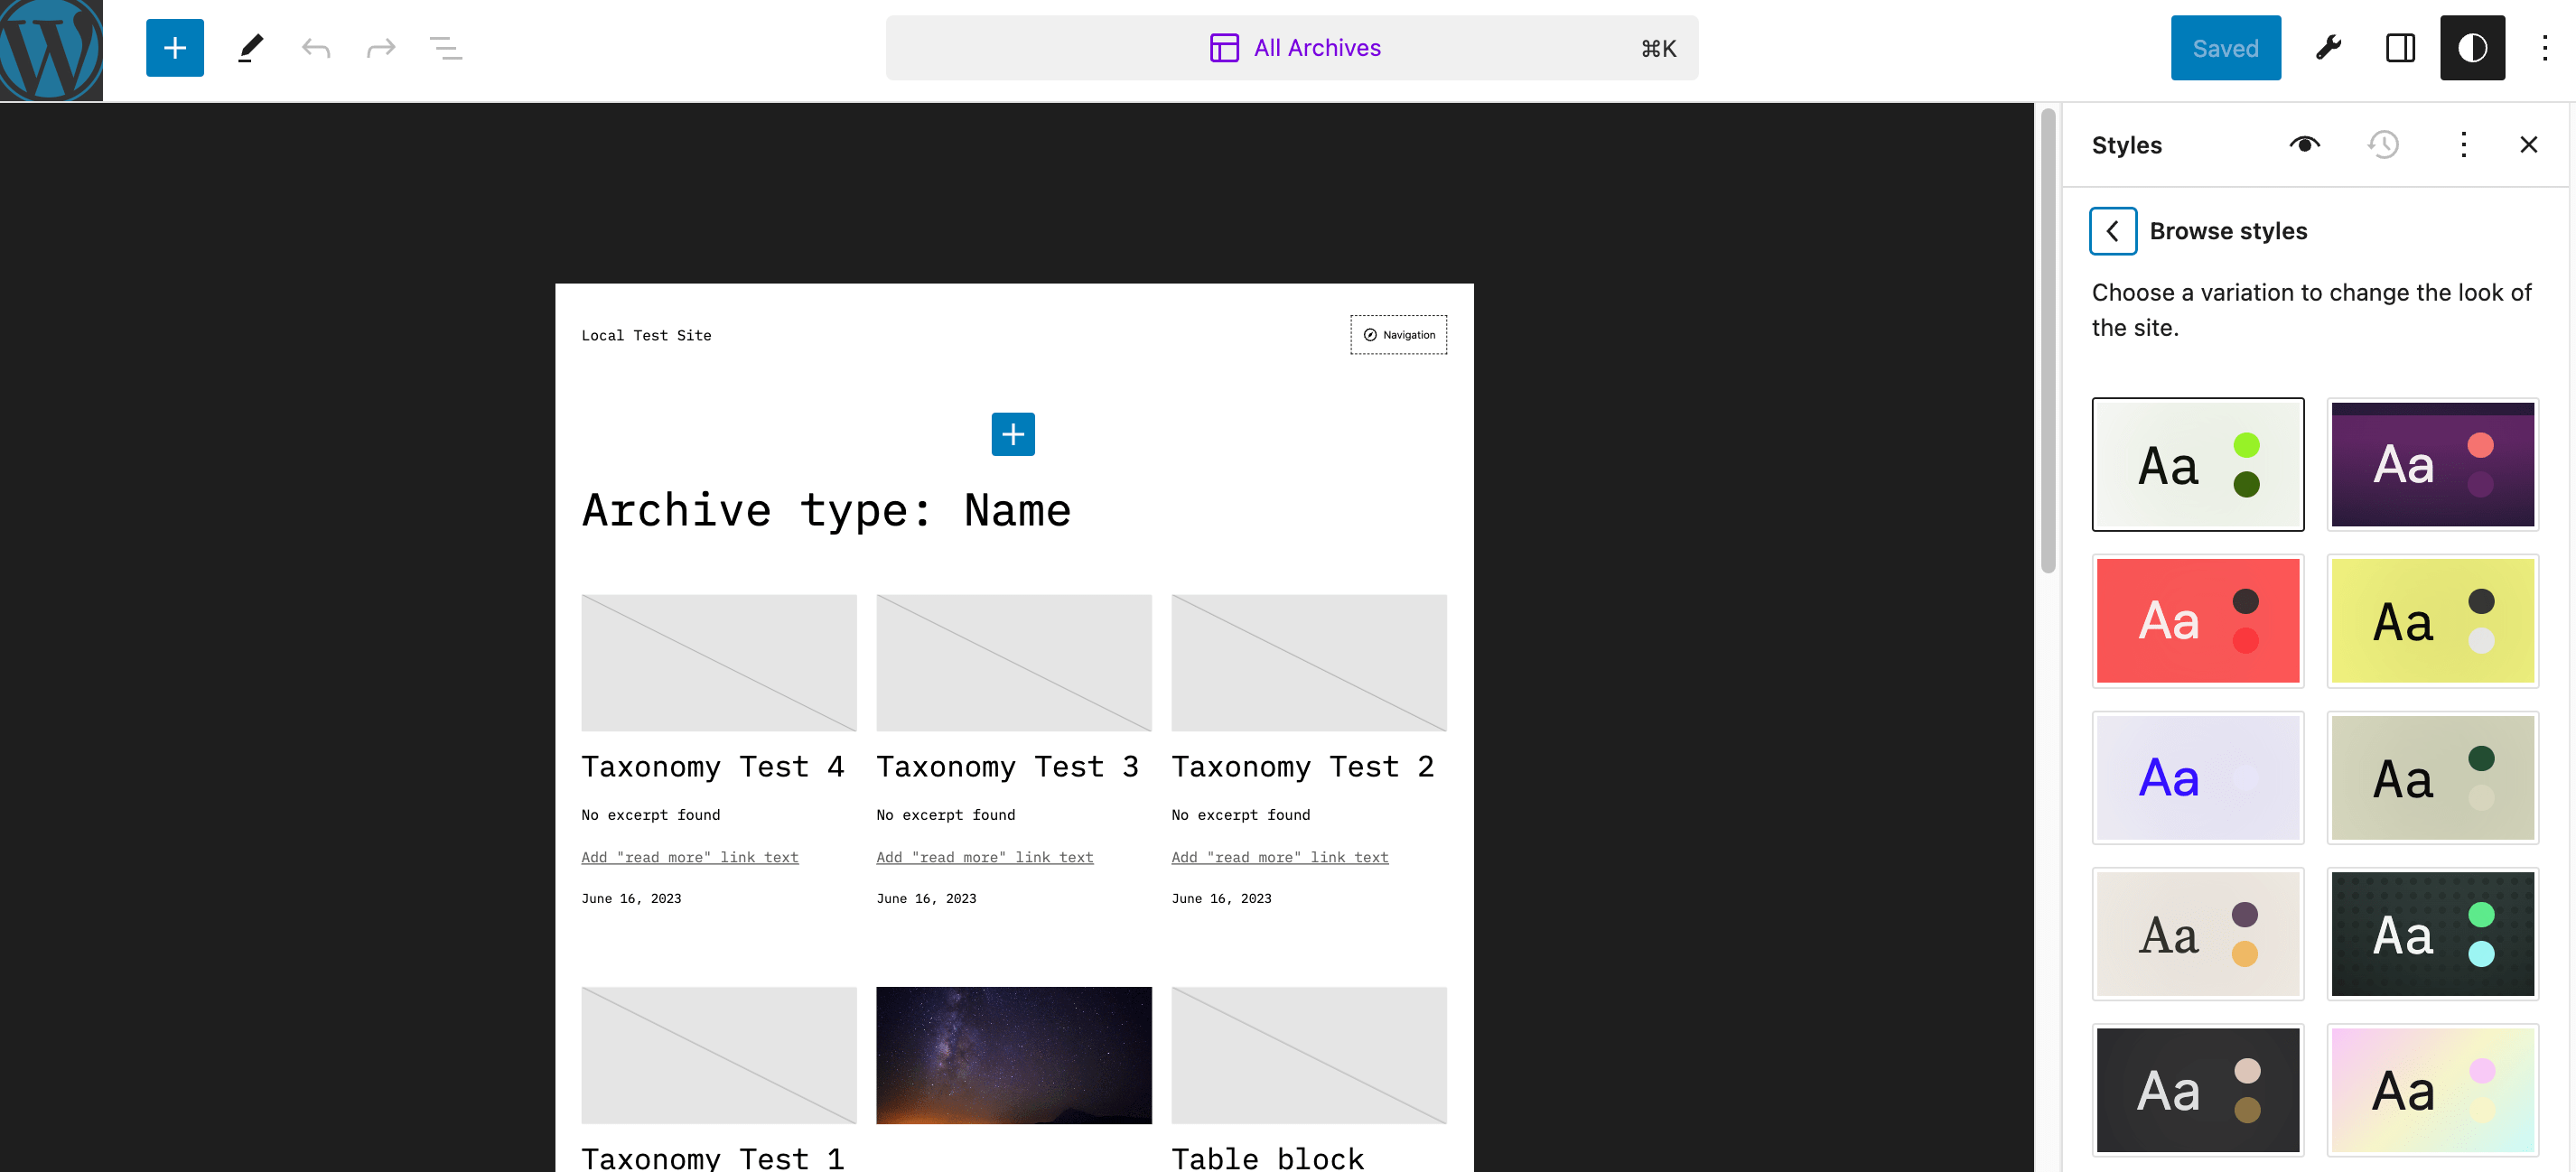Screen dimensions: 2576x1172
Task: Click the Styles panel title
Action: (x=2126, y=145)
